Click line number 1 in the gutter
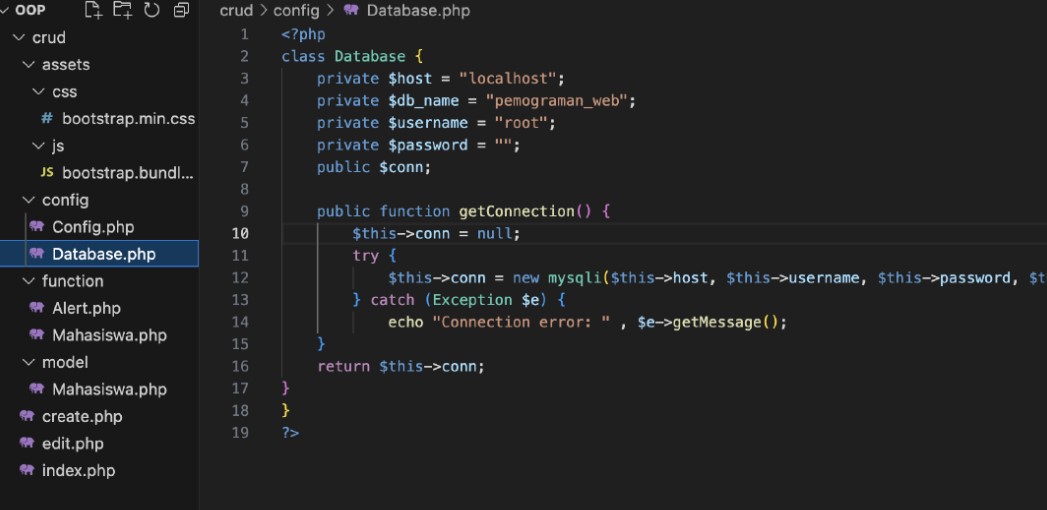The width and height of the screenshot is (1047, 510). (x=244, y=34)
